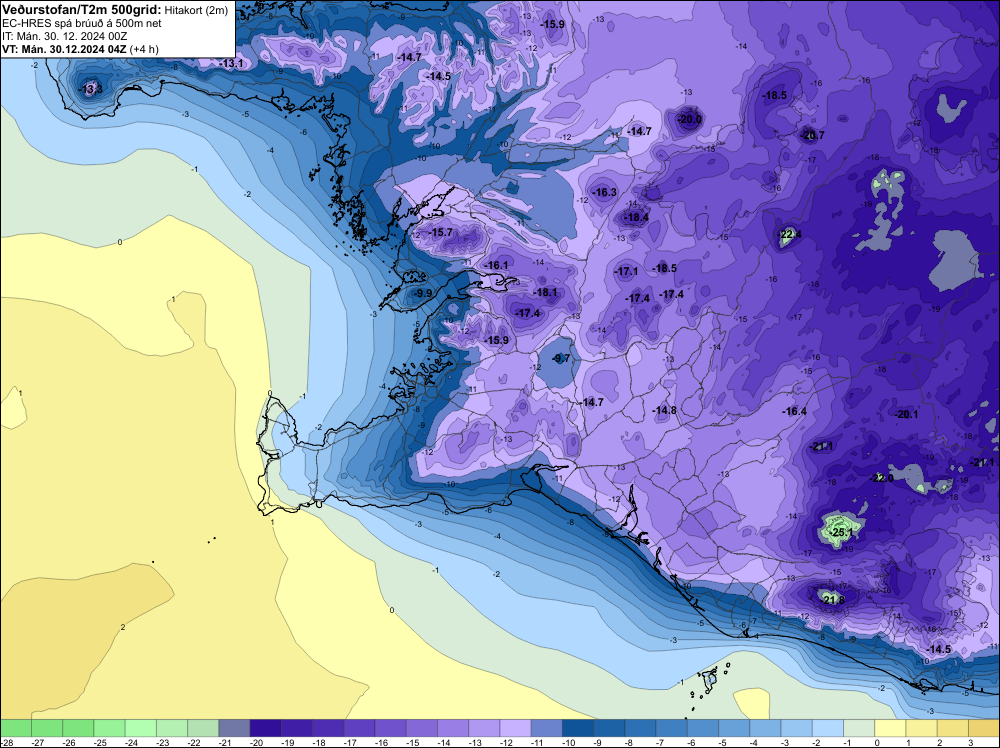Click the -20.7 temperature label

click(812, 135)
